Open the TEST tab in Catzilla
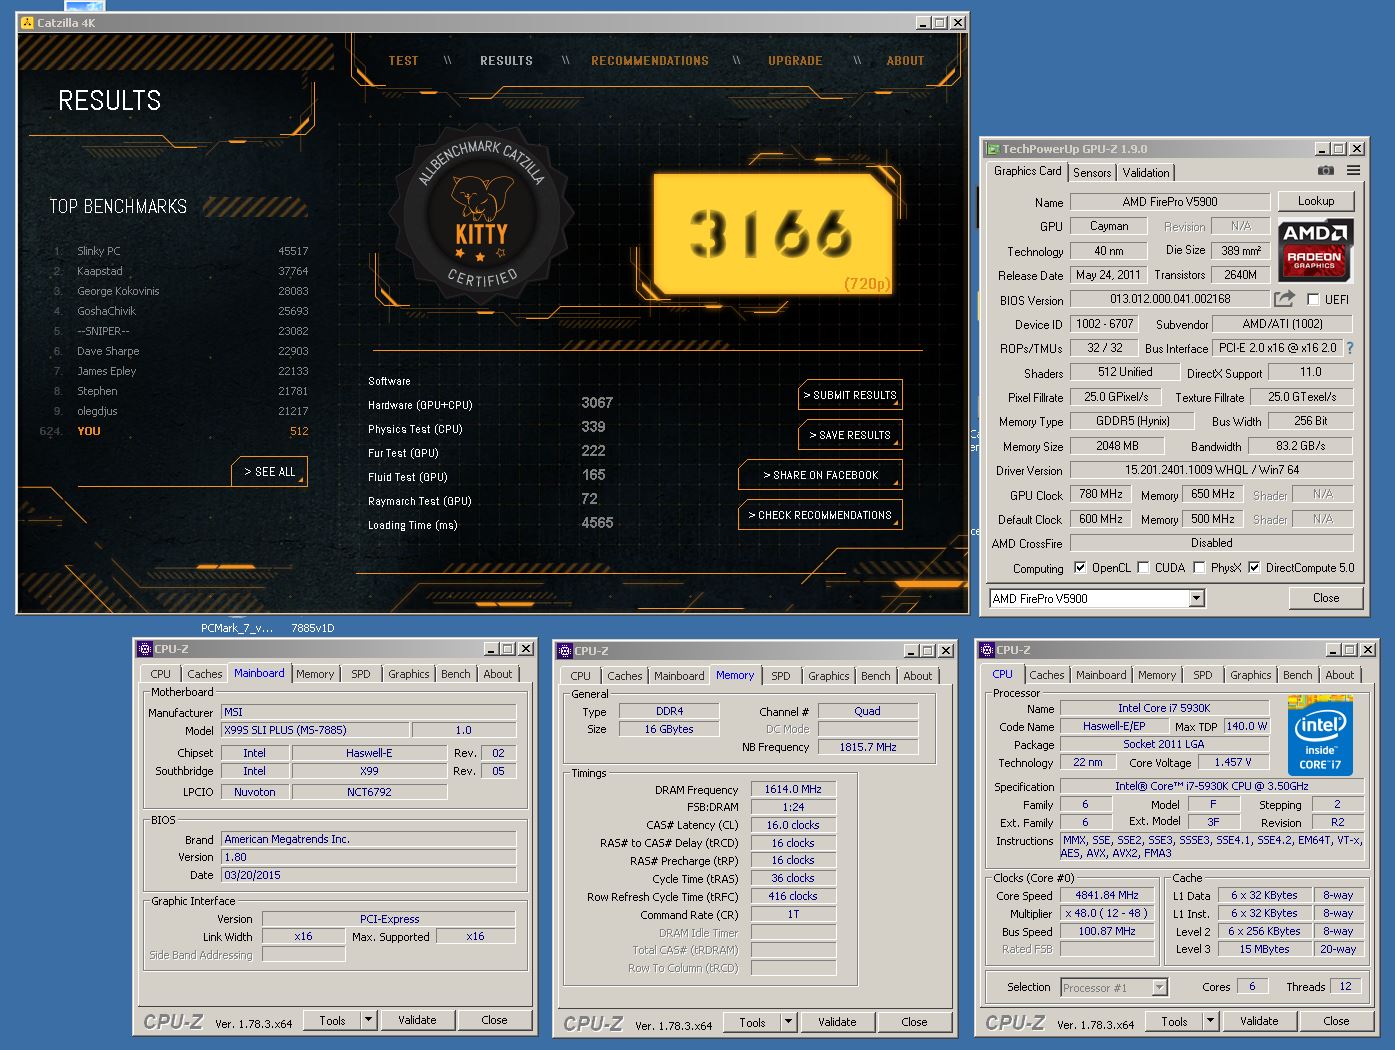 pyautogui.click(x=403, y=61)
